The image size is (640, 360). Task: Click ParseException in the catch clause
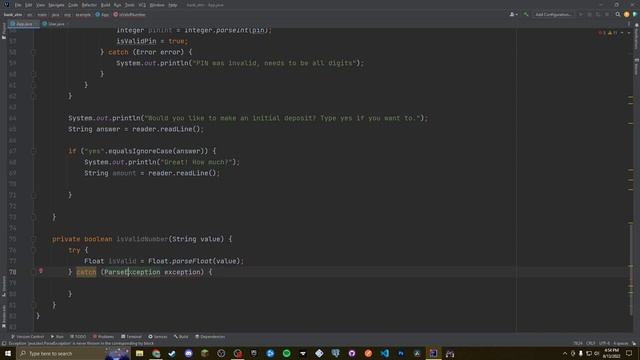tap(132, 272)
